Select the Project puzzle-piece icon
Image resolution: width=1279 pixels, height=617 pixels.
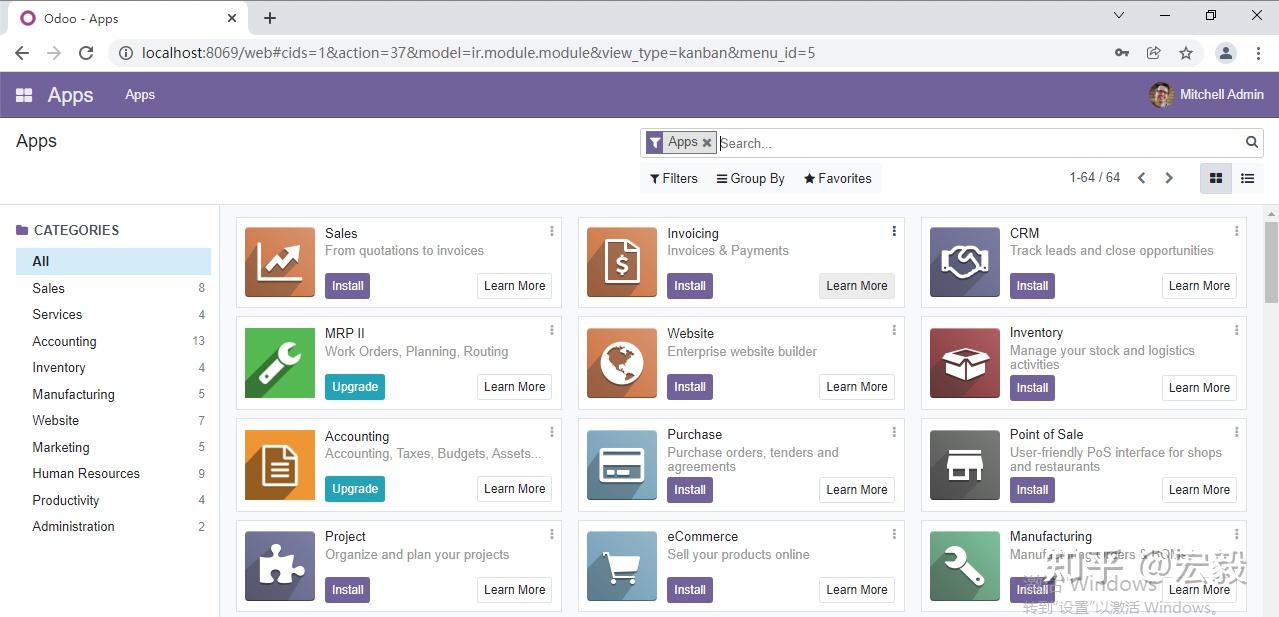[x=279, y=566]
